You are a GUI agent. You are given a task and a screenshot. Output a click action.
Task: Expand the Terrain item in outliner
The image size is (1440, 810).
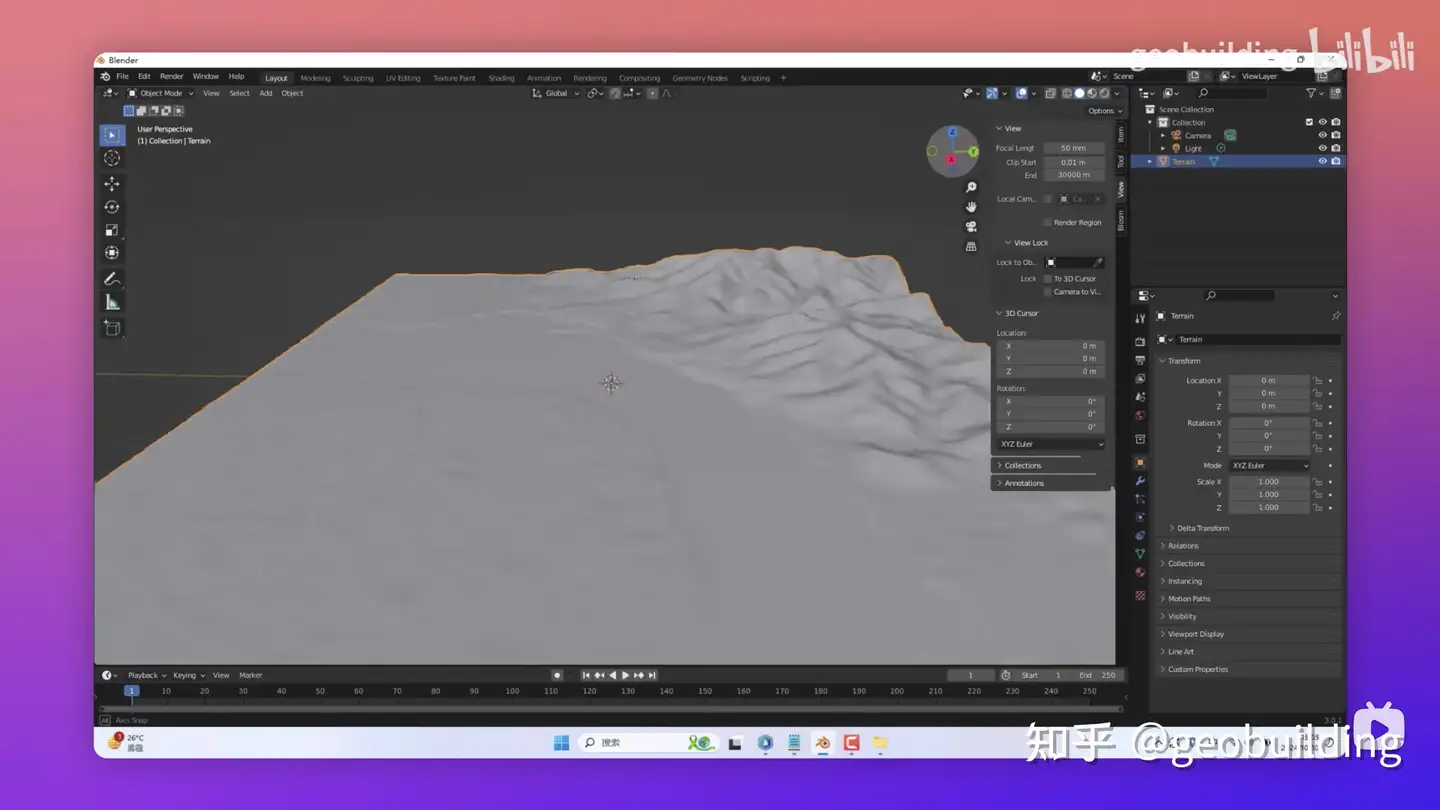tap(1150, 161)
